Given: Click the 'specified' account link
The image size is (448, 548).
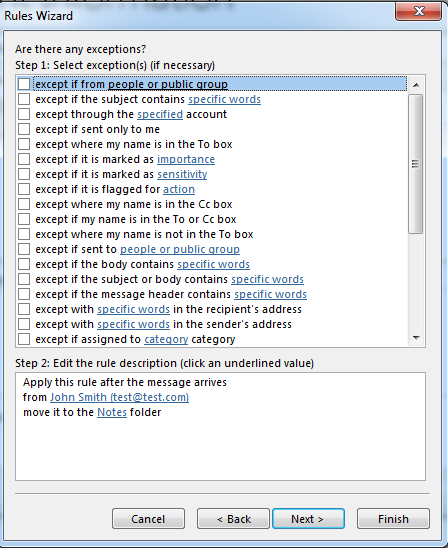Looking at the screenshot, I should pos(160,114).
